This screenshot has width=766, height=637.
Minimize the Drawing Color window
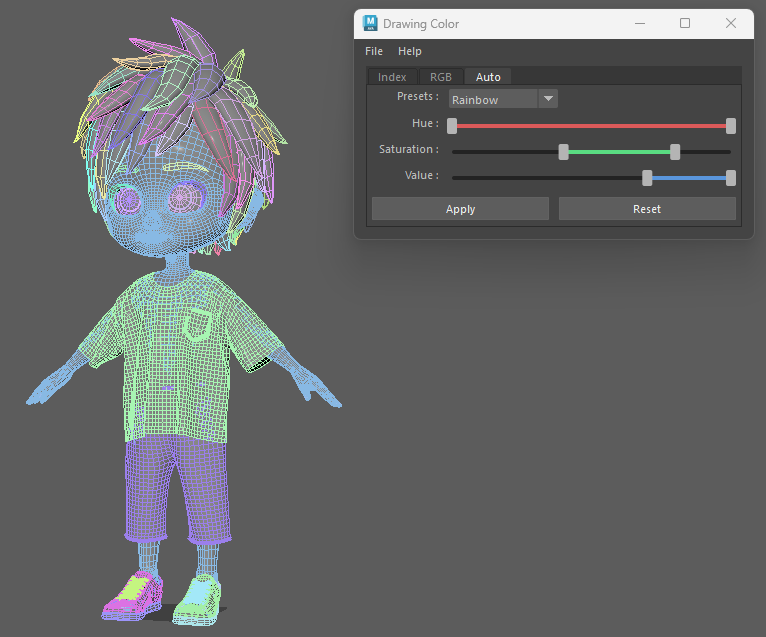pos(640,23)
